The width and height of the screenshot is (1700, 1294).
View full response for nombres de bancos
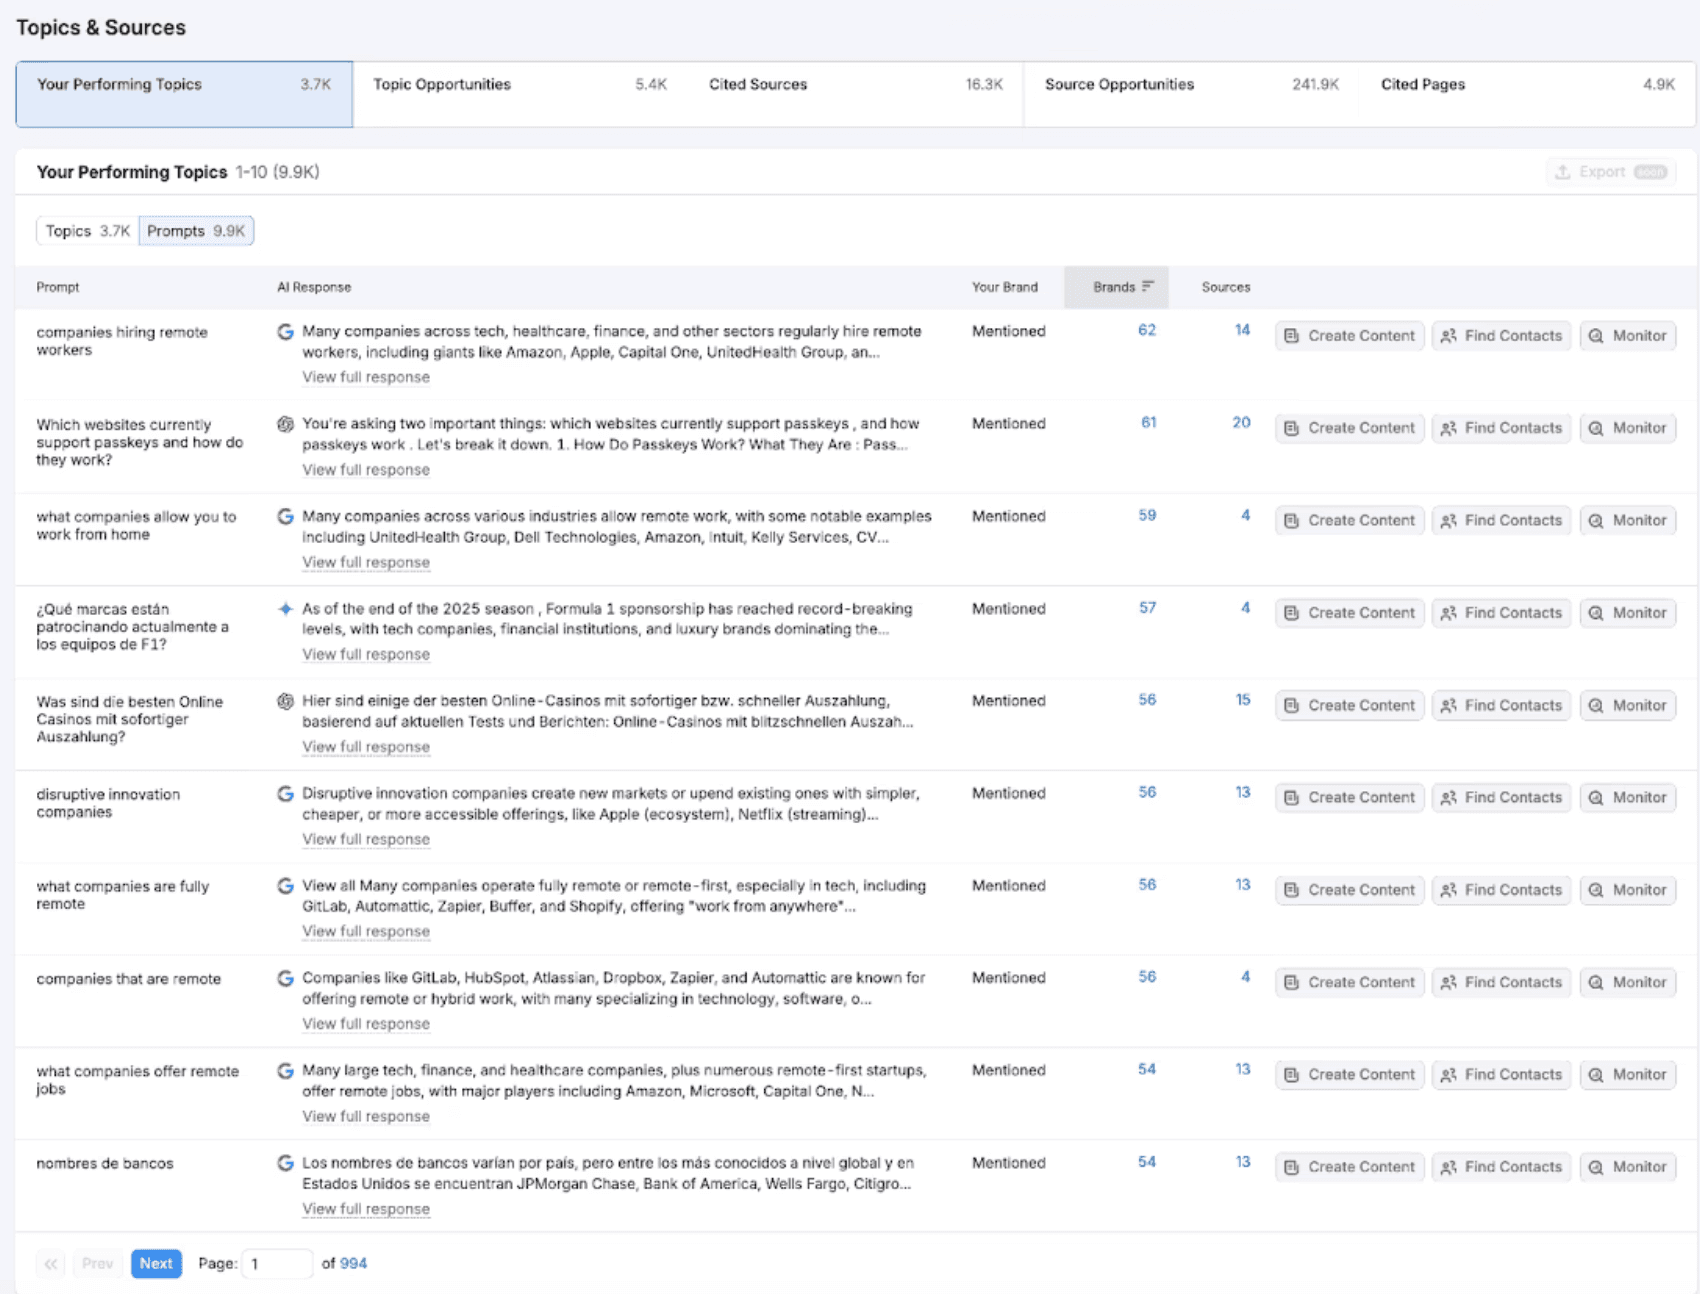(x=366, y=1209)
